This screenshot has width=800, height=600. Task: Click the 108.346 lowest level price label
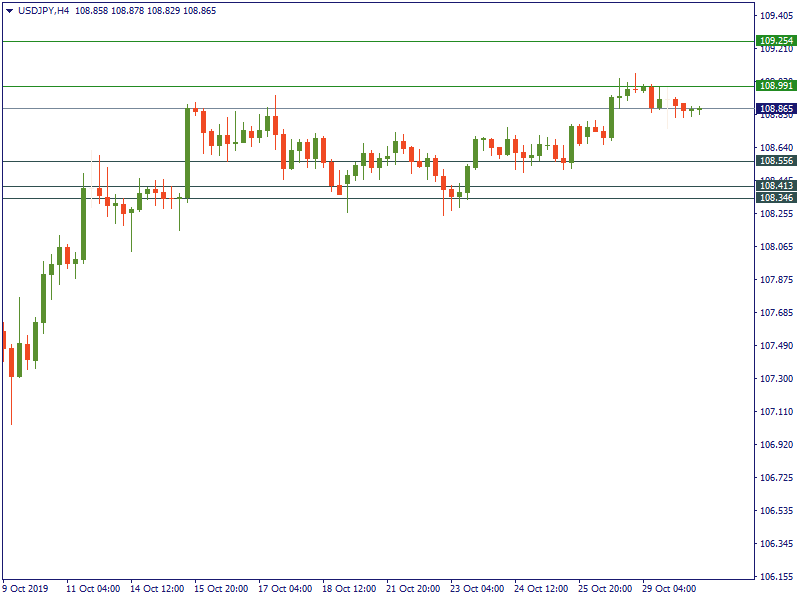click(776, 198)
